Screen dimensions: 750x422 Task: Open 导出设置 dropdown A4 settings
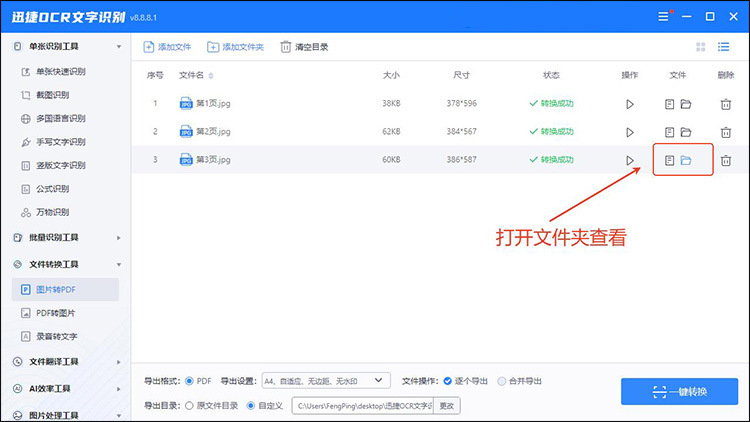[x=326, y=381]
